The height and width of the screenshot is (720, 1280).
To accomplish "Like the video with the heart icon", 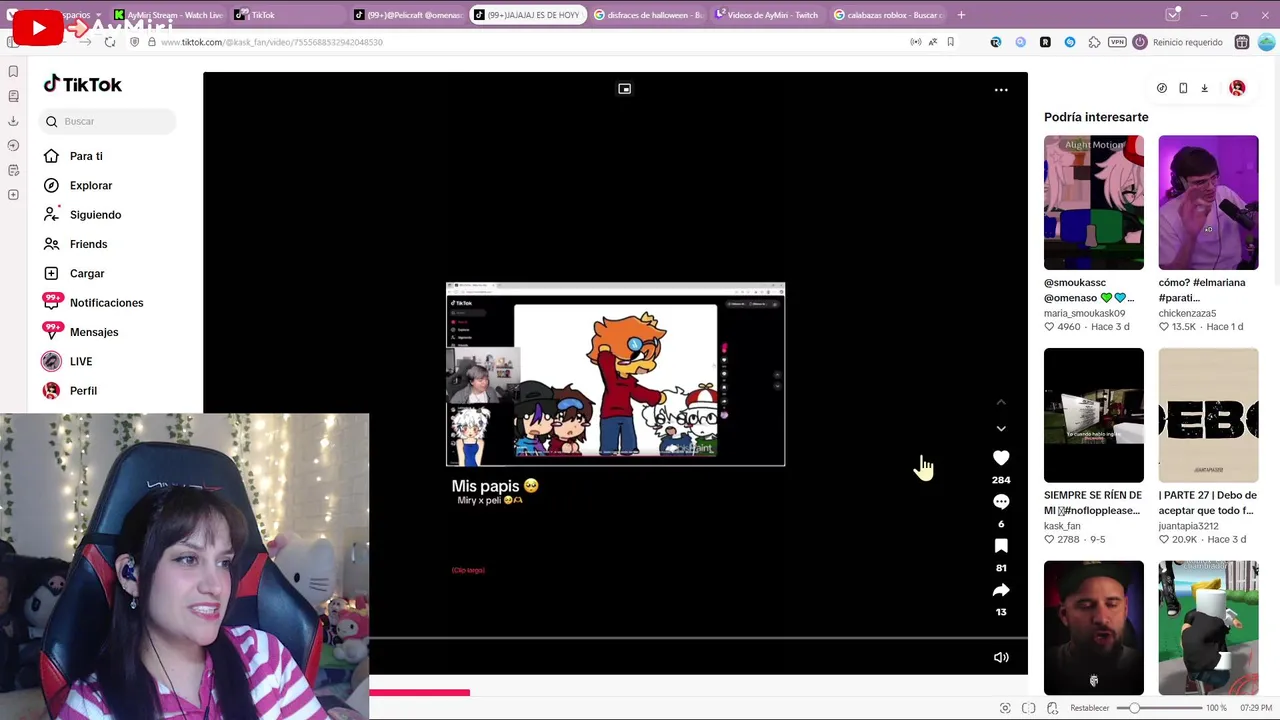I will click(1001, 458).
